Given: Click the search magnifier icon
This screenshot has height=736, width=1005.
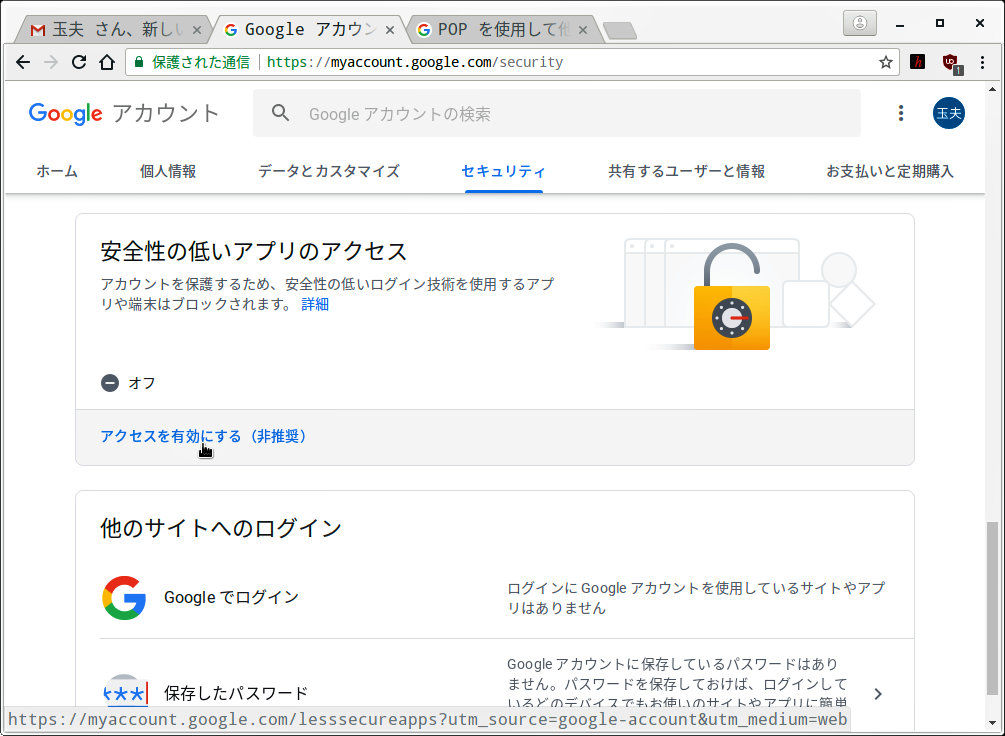Looking at the screenshot, I should pyautogui.click(x=280, y=113).
